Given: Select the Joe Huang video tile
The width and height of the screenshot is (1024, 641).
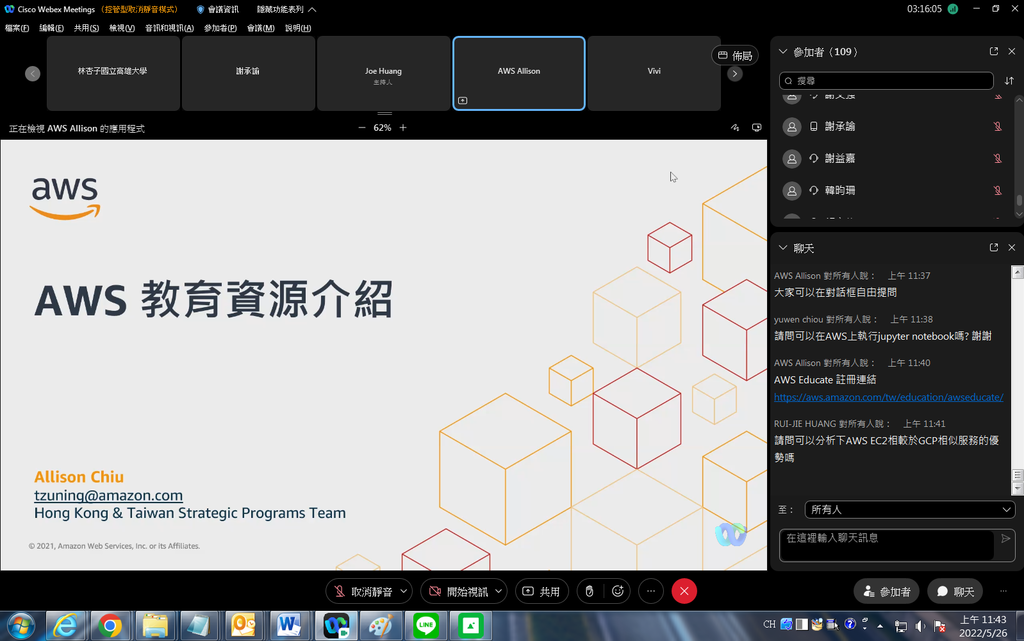Looking at the screenshot, I should pos(383,73).
